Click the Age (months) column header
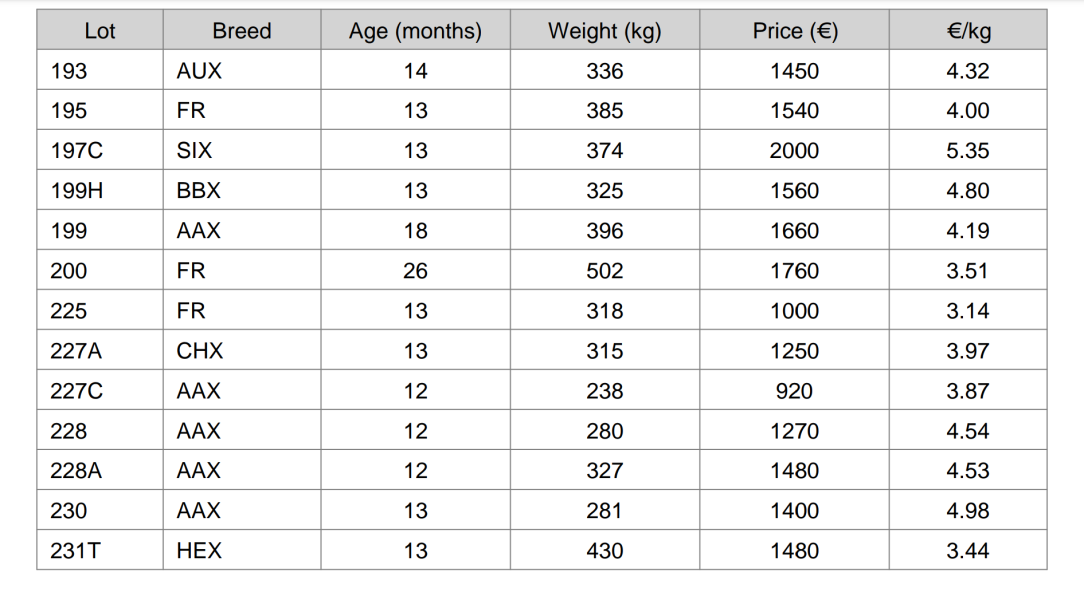The width and height of the screenshot is (1084, 592). (x=415, y=31)
